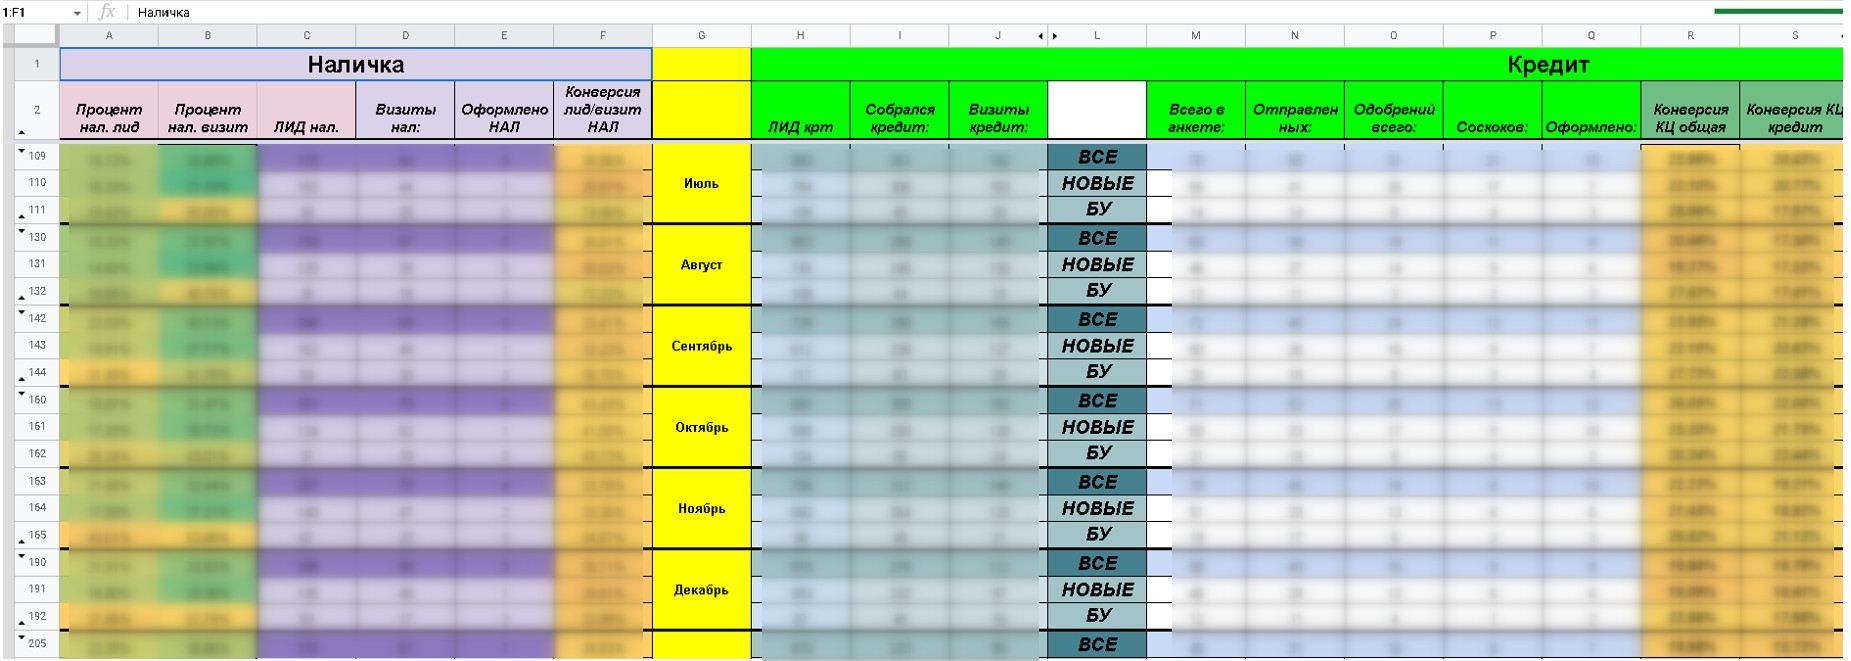Click the Оформлено НАЛ header cell
Viewport: 1851px width, 661px height.
(x=504, y=110)
